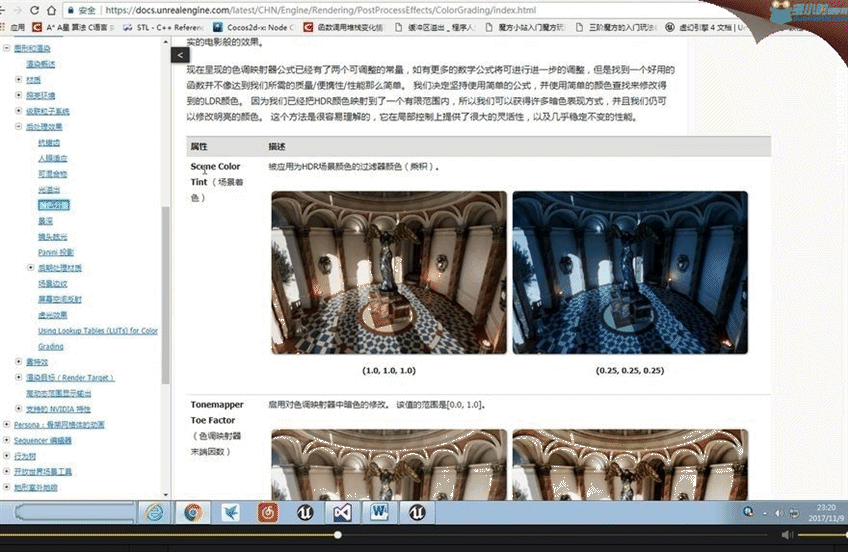Open the A* A星 算法 C语言 bookmark
This screenshot has width=848, height=552.
74,27
